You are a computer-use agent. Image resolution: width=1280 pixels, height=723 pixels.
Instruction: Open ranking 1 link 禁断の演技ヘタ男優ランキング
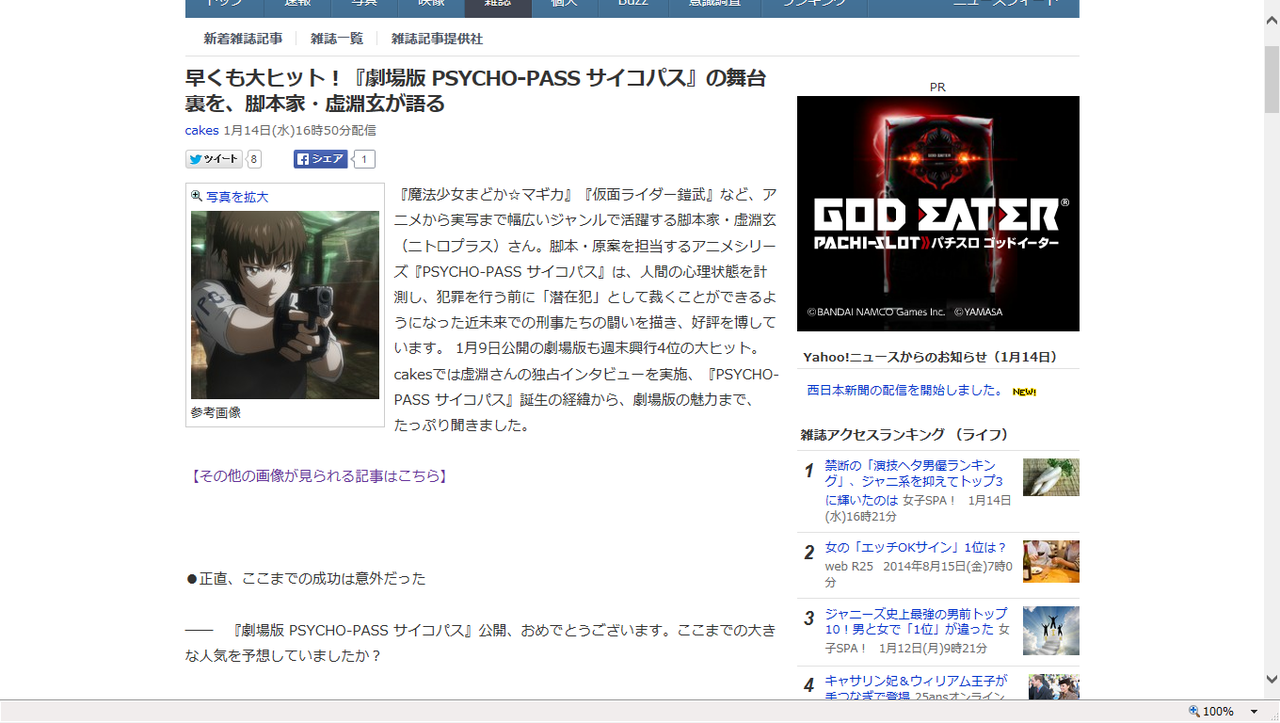point(914,482)
